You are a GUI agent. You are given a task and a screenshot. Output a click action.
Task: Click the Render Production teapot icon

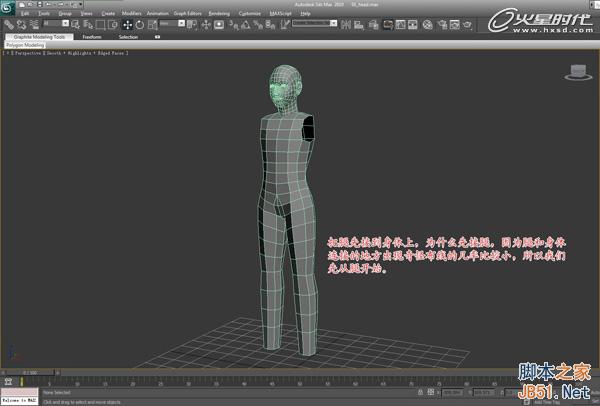467,25
